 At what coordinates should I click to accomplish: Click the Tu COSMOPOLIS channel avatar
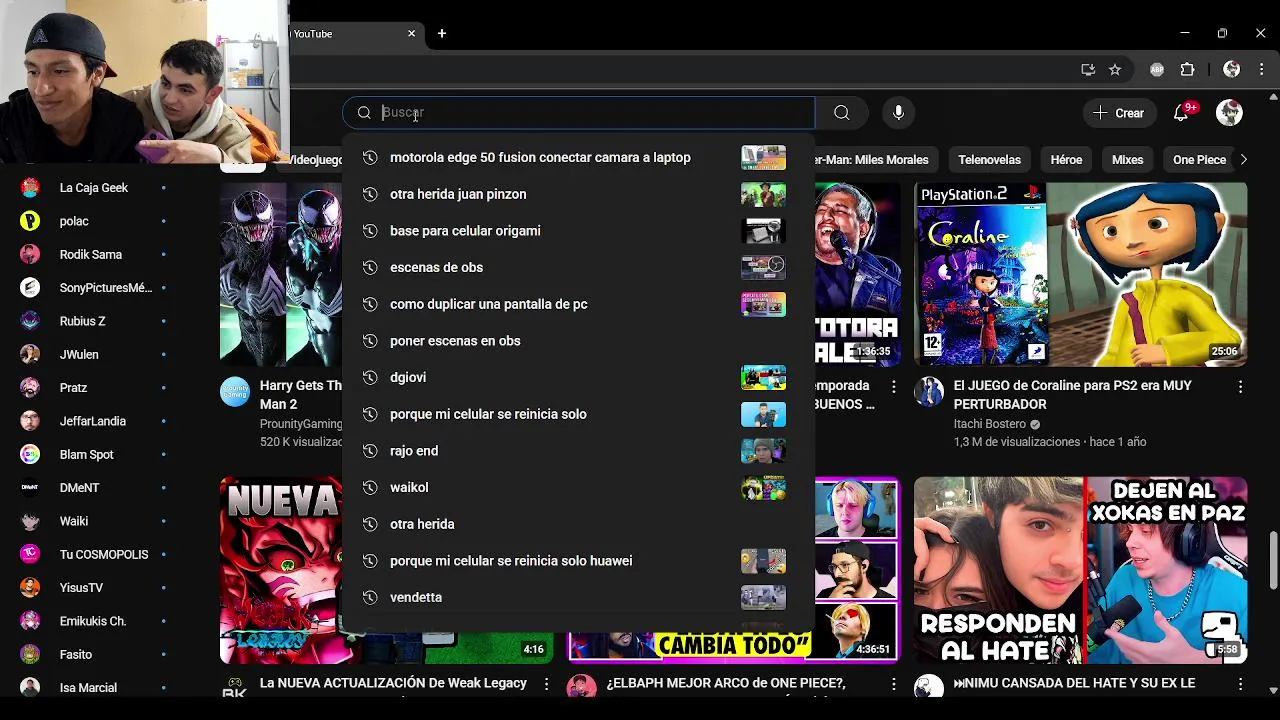pos(30,554)
